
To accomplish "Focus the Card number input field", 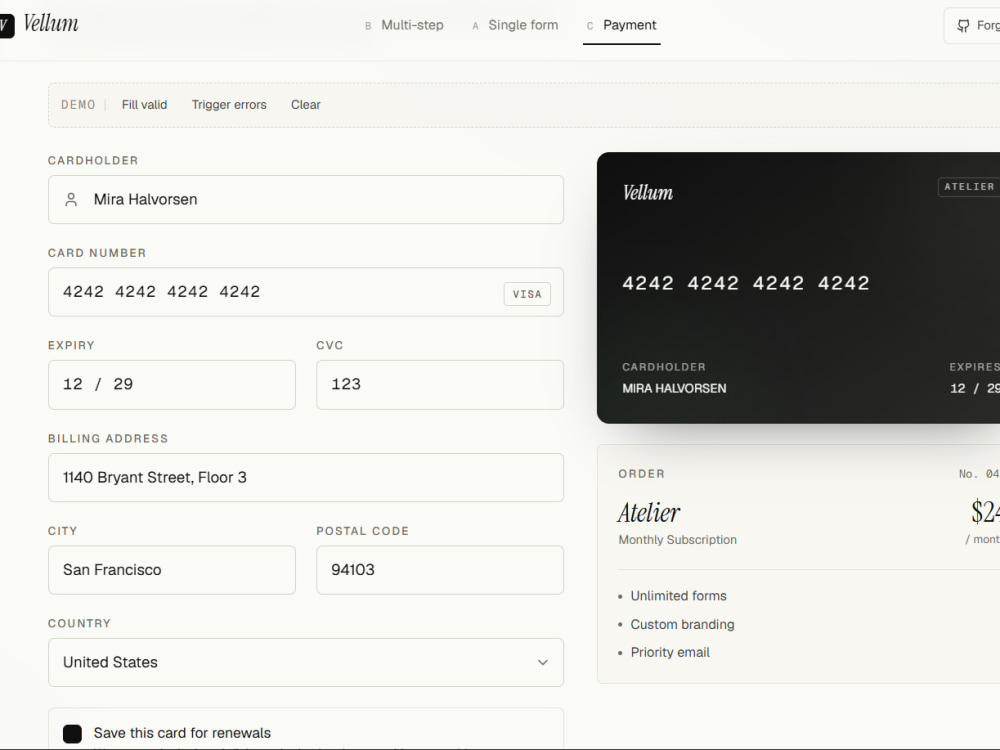I will 305,292.
